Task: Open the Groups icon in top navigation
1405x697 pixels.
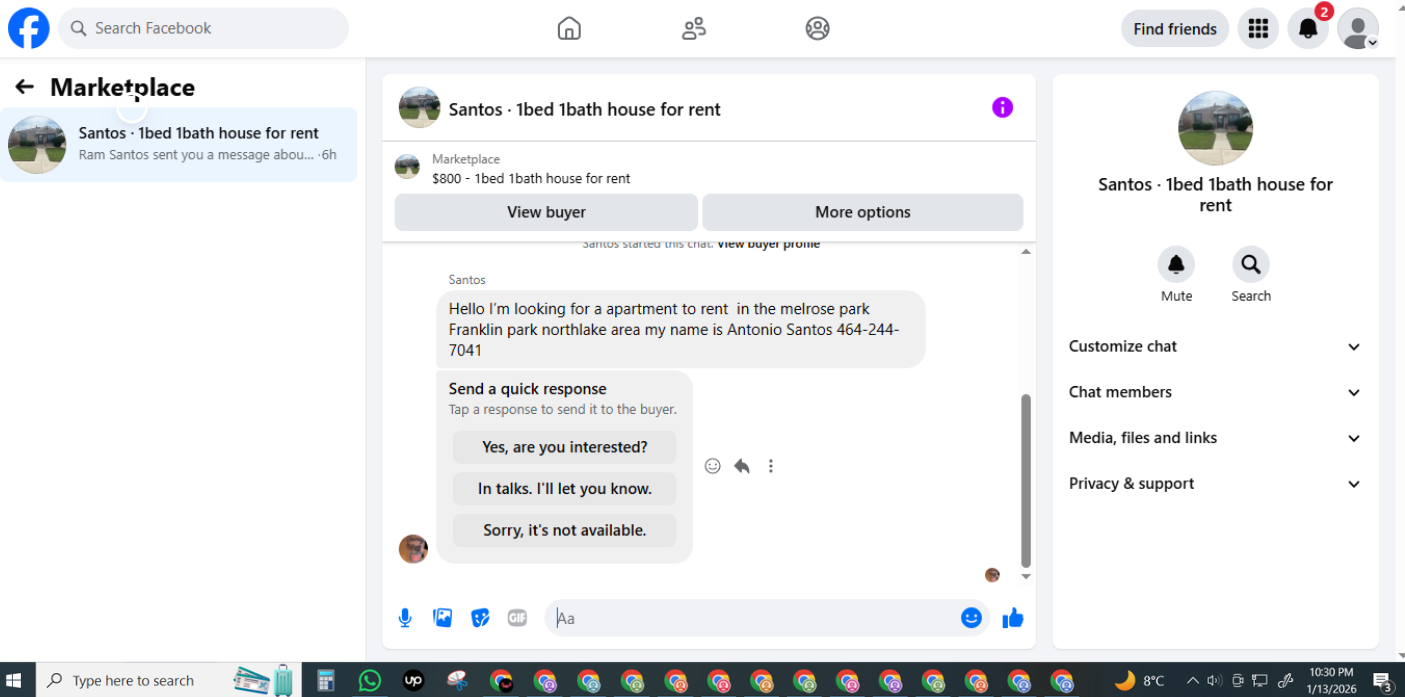Action: coord(817,28)
